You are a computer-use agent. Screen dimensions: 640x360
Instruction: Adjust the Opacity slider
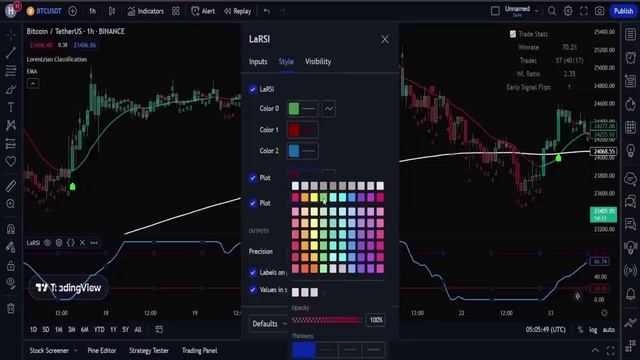pos(327,320)
